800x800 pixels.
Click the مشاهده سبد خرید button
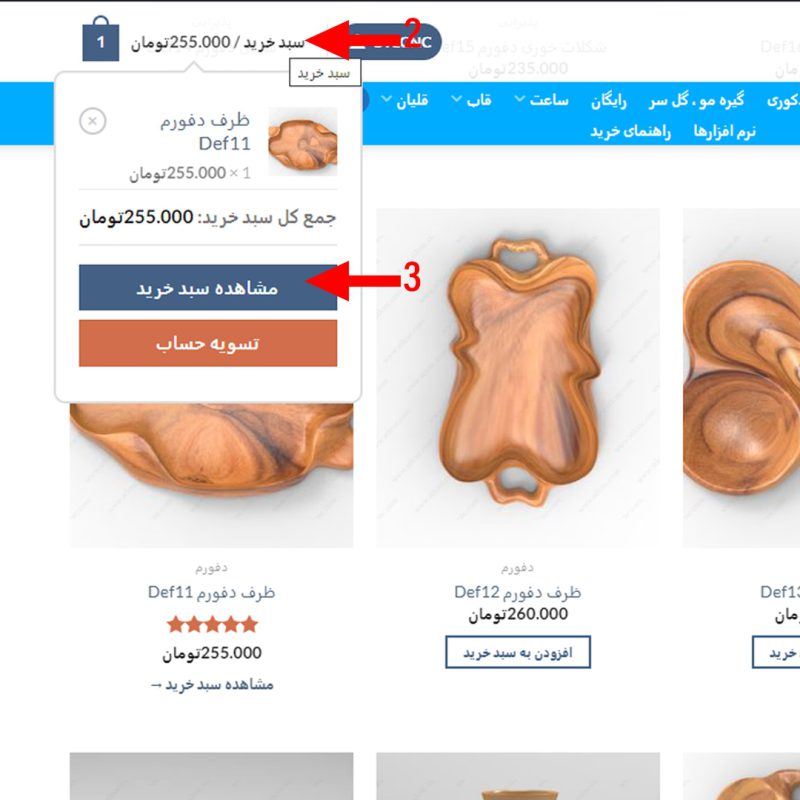[208, 287]
